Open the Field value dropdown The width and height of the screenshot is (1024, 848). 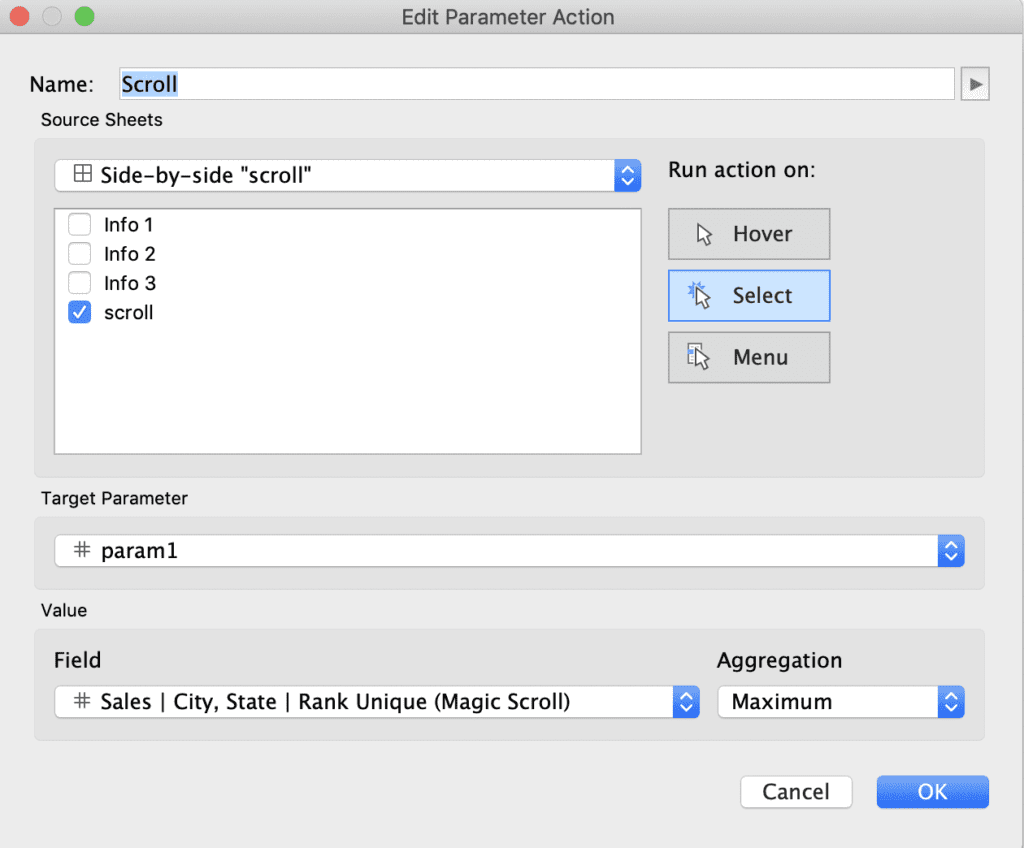point(686,701)
